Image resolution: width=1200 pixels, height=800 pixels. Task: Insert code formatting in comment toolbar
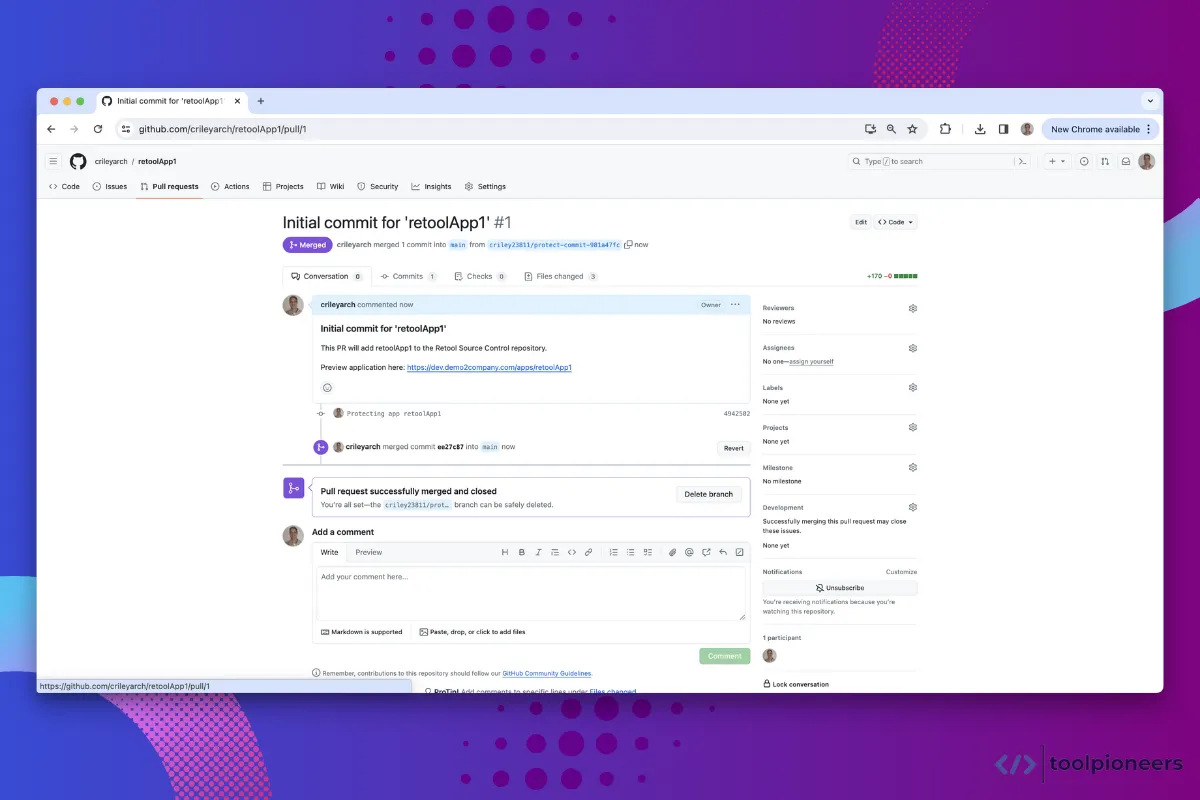(x=572, y=552)
